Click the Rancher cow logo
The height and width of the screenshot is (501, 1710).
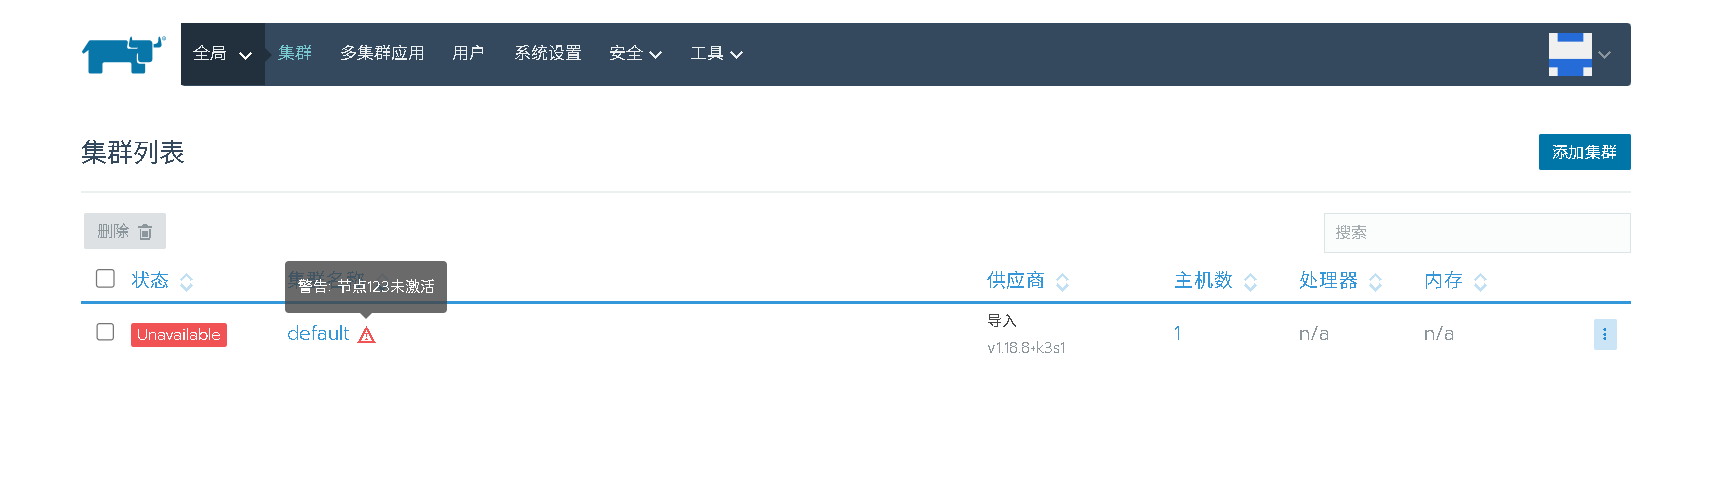(123, 55)
